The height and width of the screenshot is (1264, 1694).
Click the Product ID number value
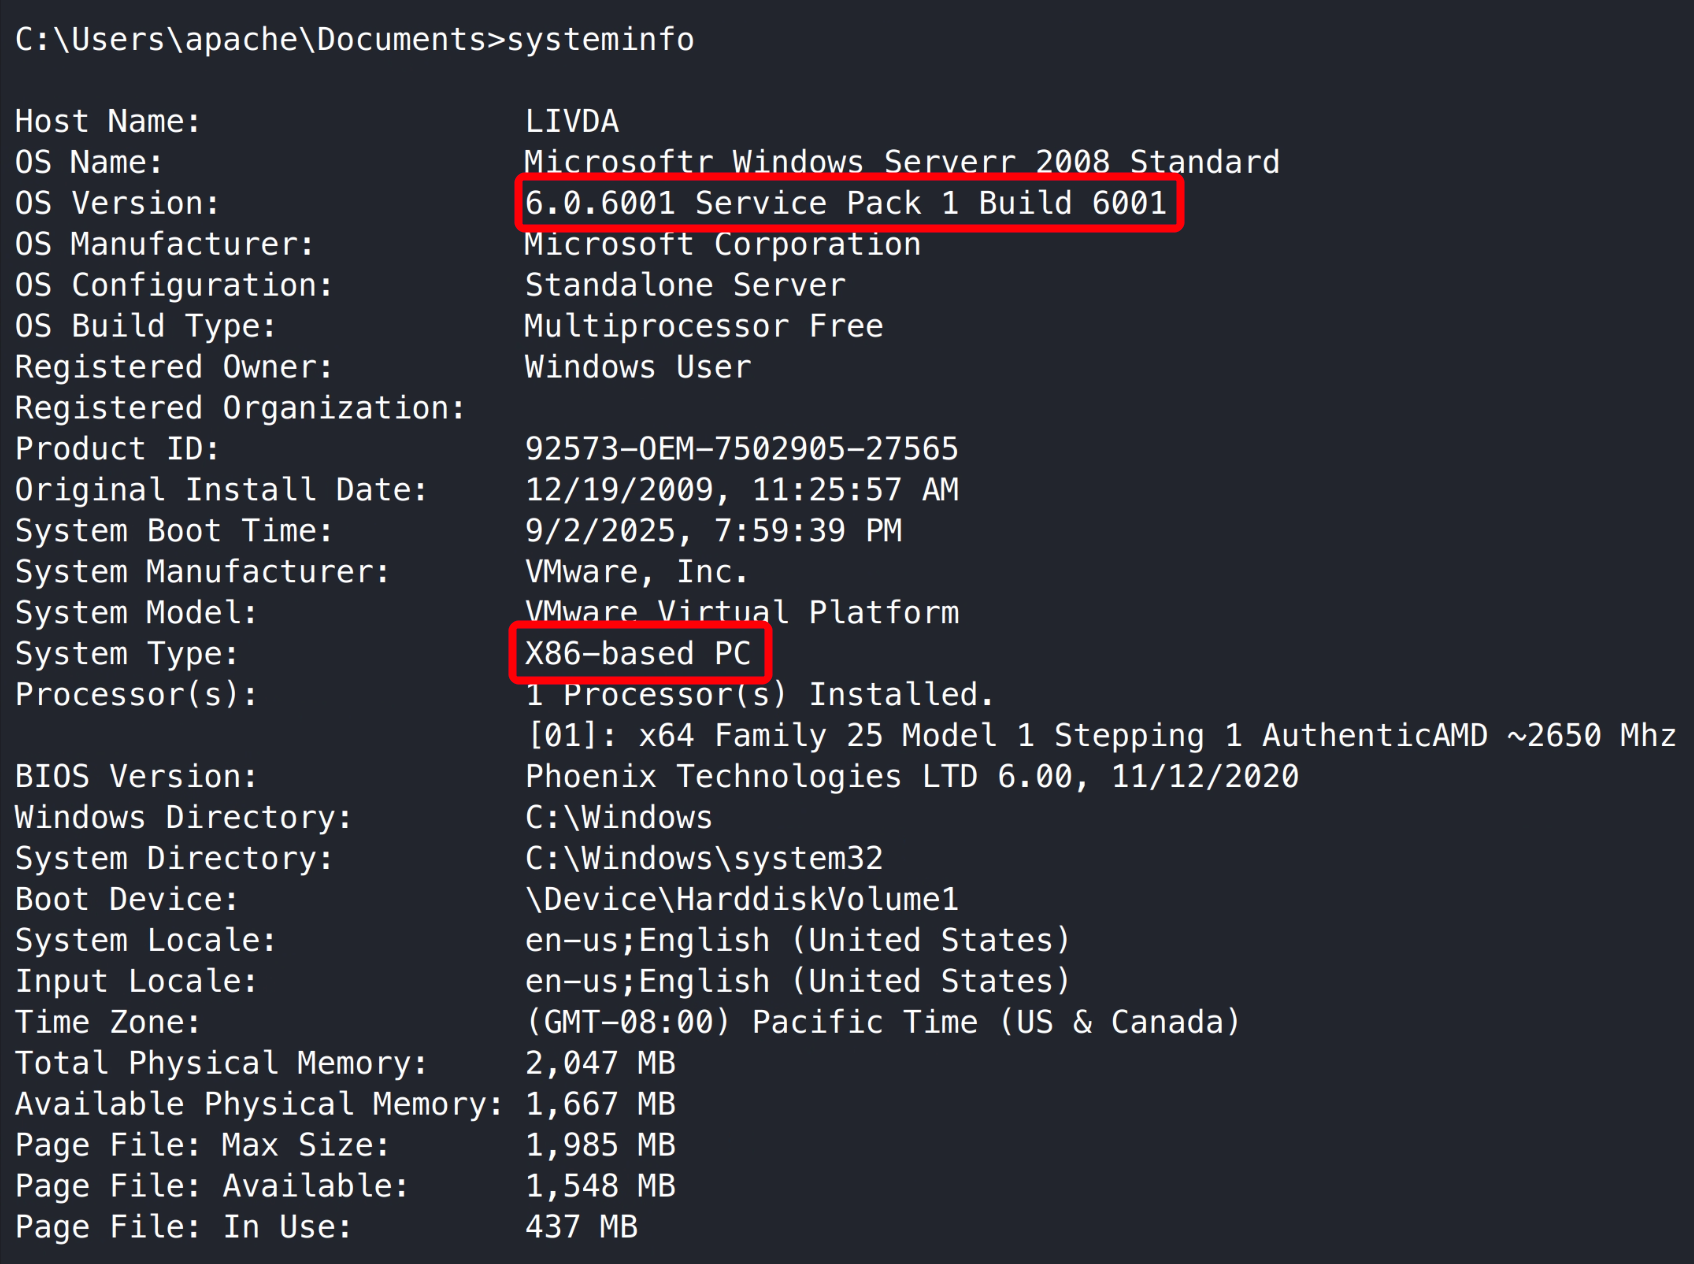coord(741,449)
